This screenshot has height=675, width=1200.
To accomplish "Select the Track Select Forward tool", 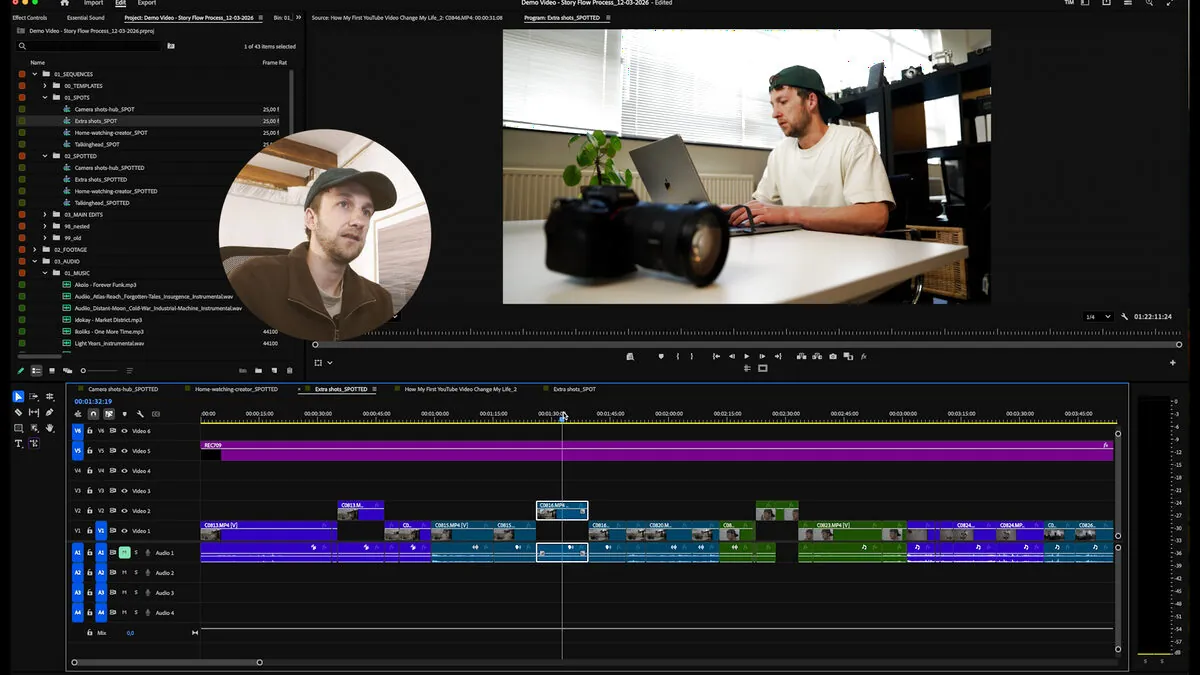I will [34, 397].
